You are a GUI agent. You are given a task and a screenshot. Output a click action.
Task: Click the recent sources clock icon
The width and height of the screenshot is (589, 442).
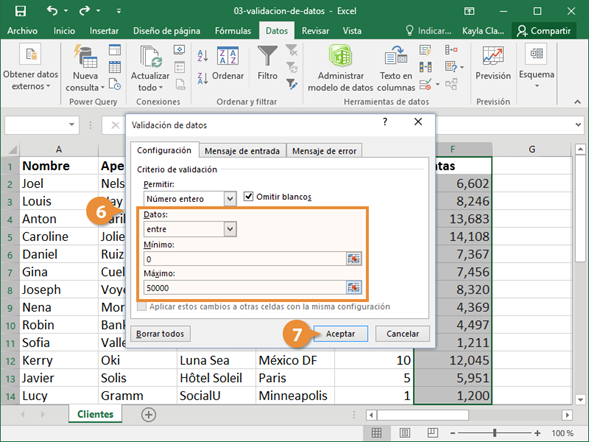[x=115, y=84]
